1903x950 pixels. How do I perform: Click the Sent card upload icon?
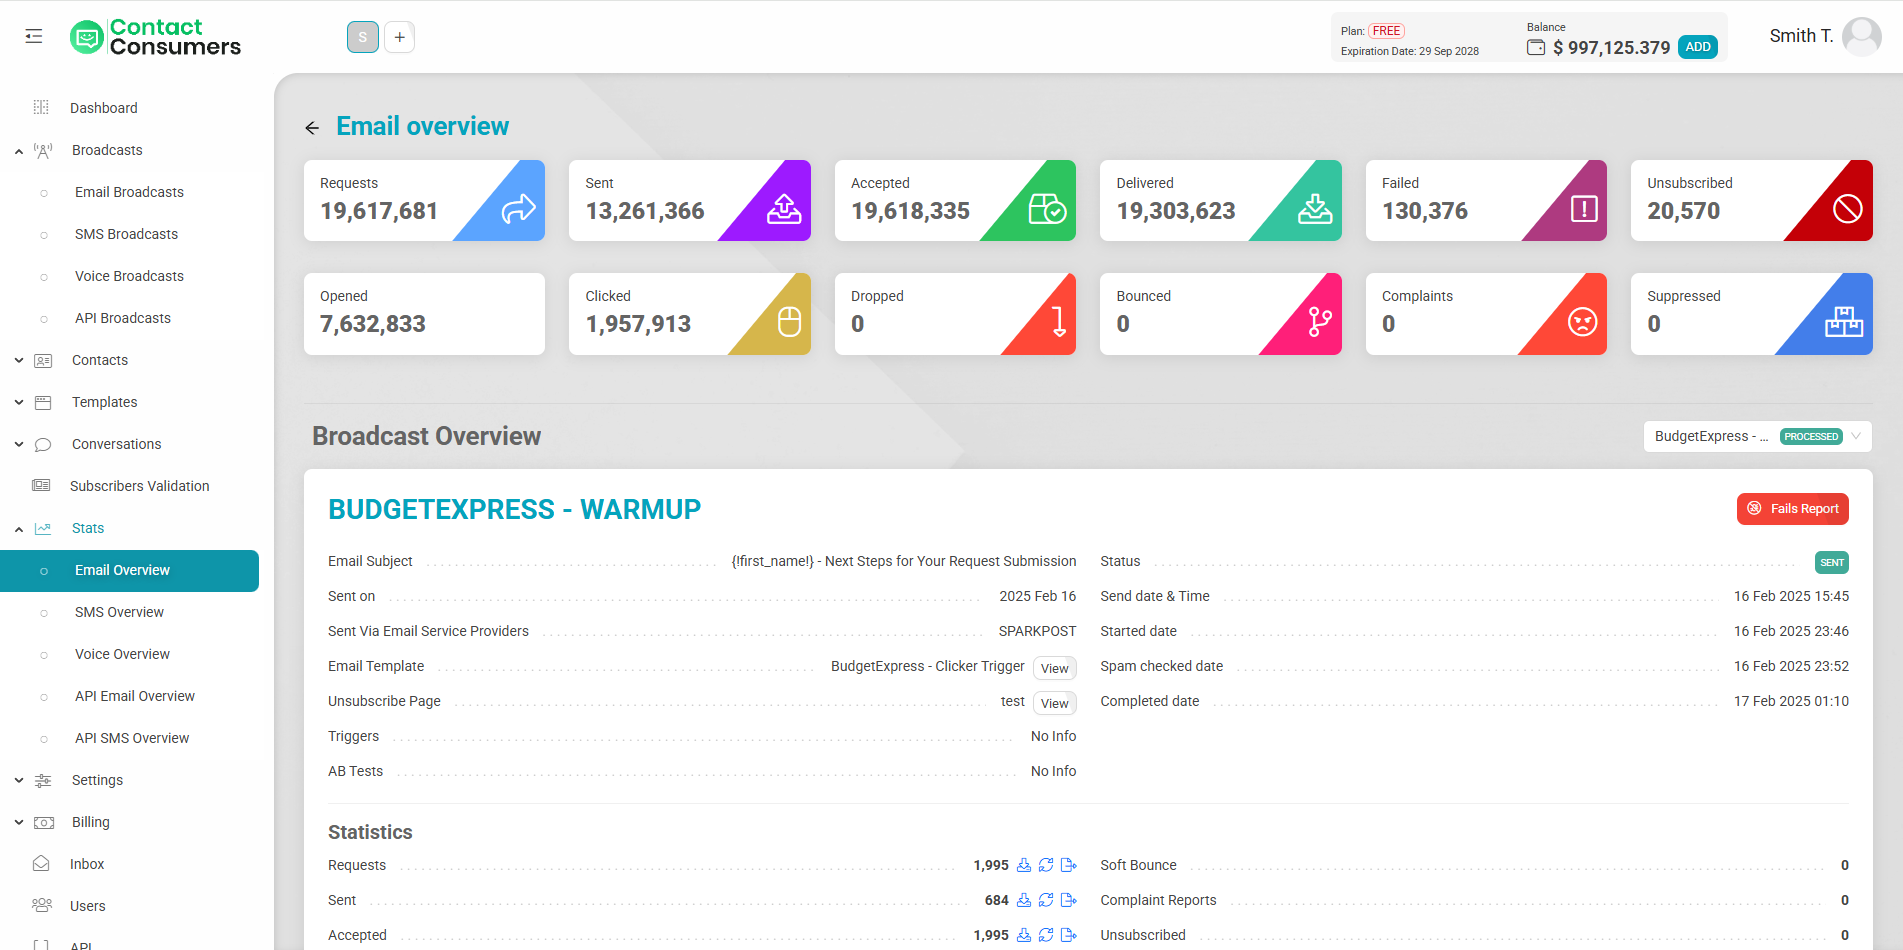click(x=784, y=209)
